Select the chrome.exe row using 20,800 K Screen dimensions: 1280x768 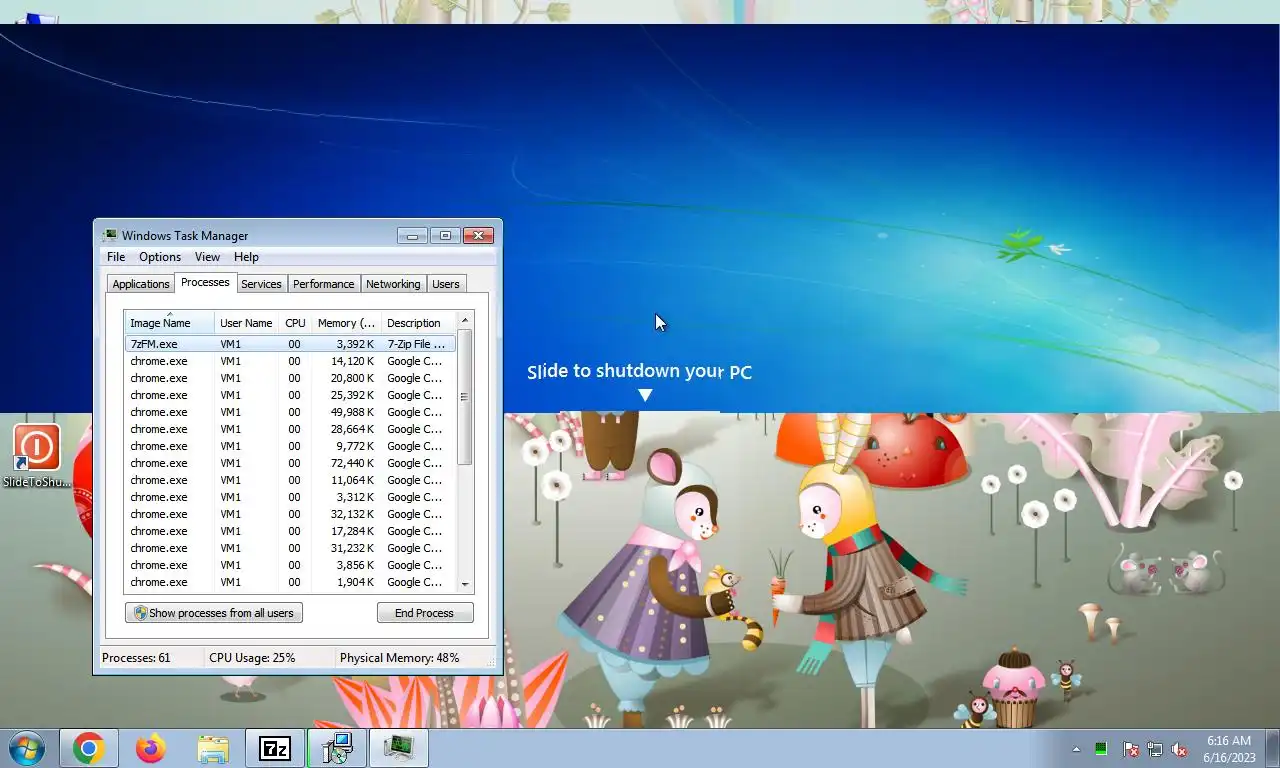(x=290, y=378)
